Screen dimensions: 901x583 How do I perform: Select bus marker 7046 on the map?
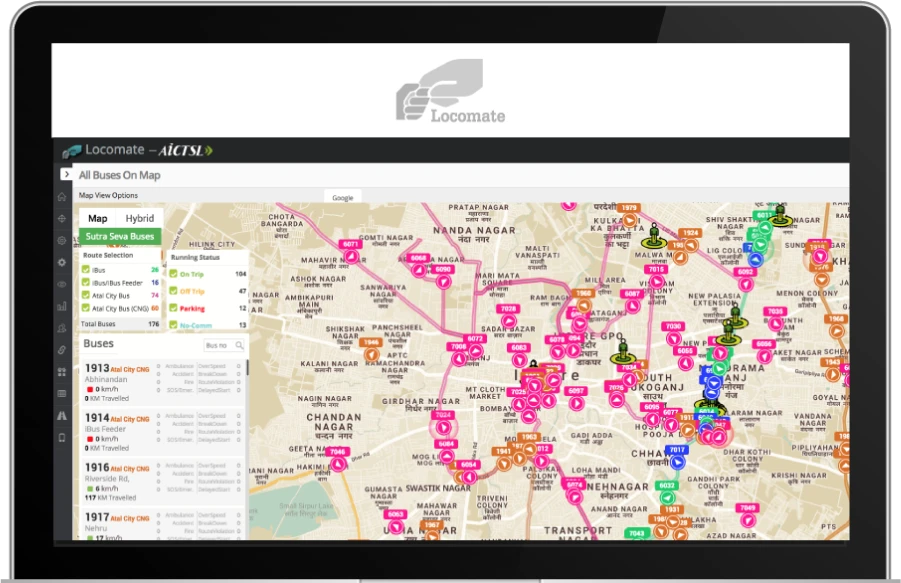pos(338,458)
